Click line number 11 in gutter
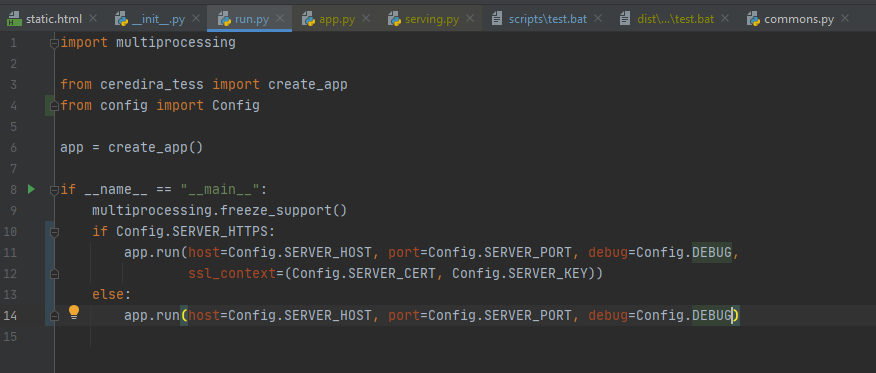 click(11, 253)
